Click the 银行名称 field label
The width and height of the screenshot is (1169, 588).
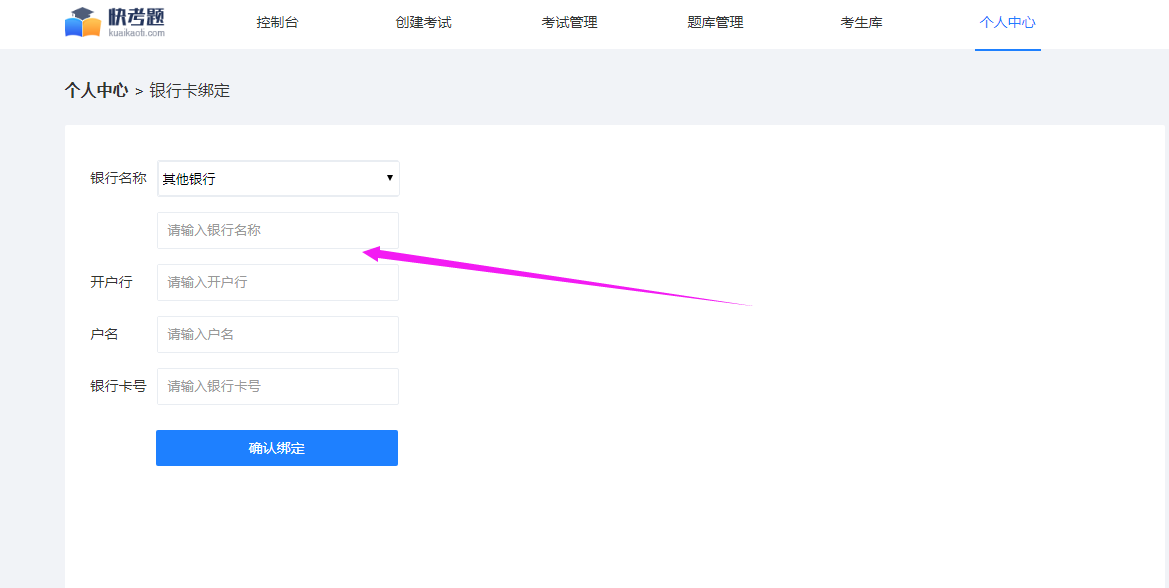tap(119, 178)
